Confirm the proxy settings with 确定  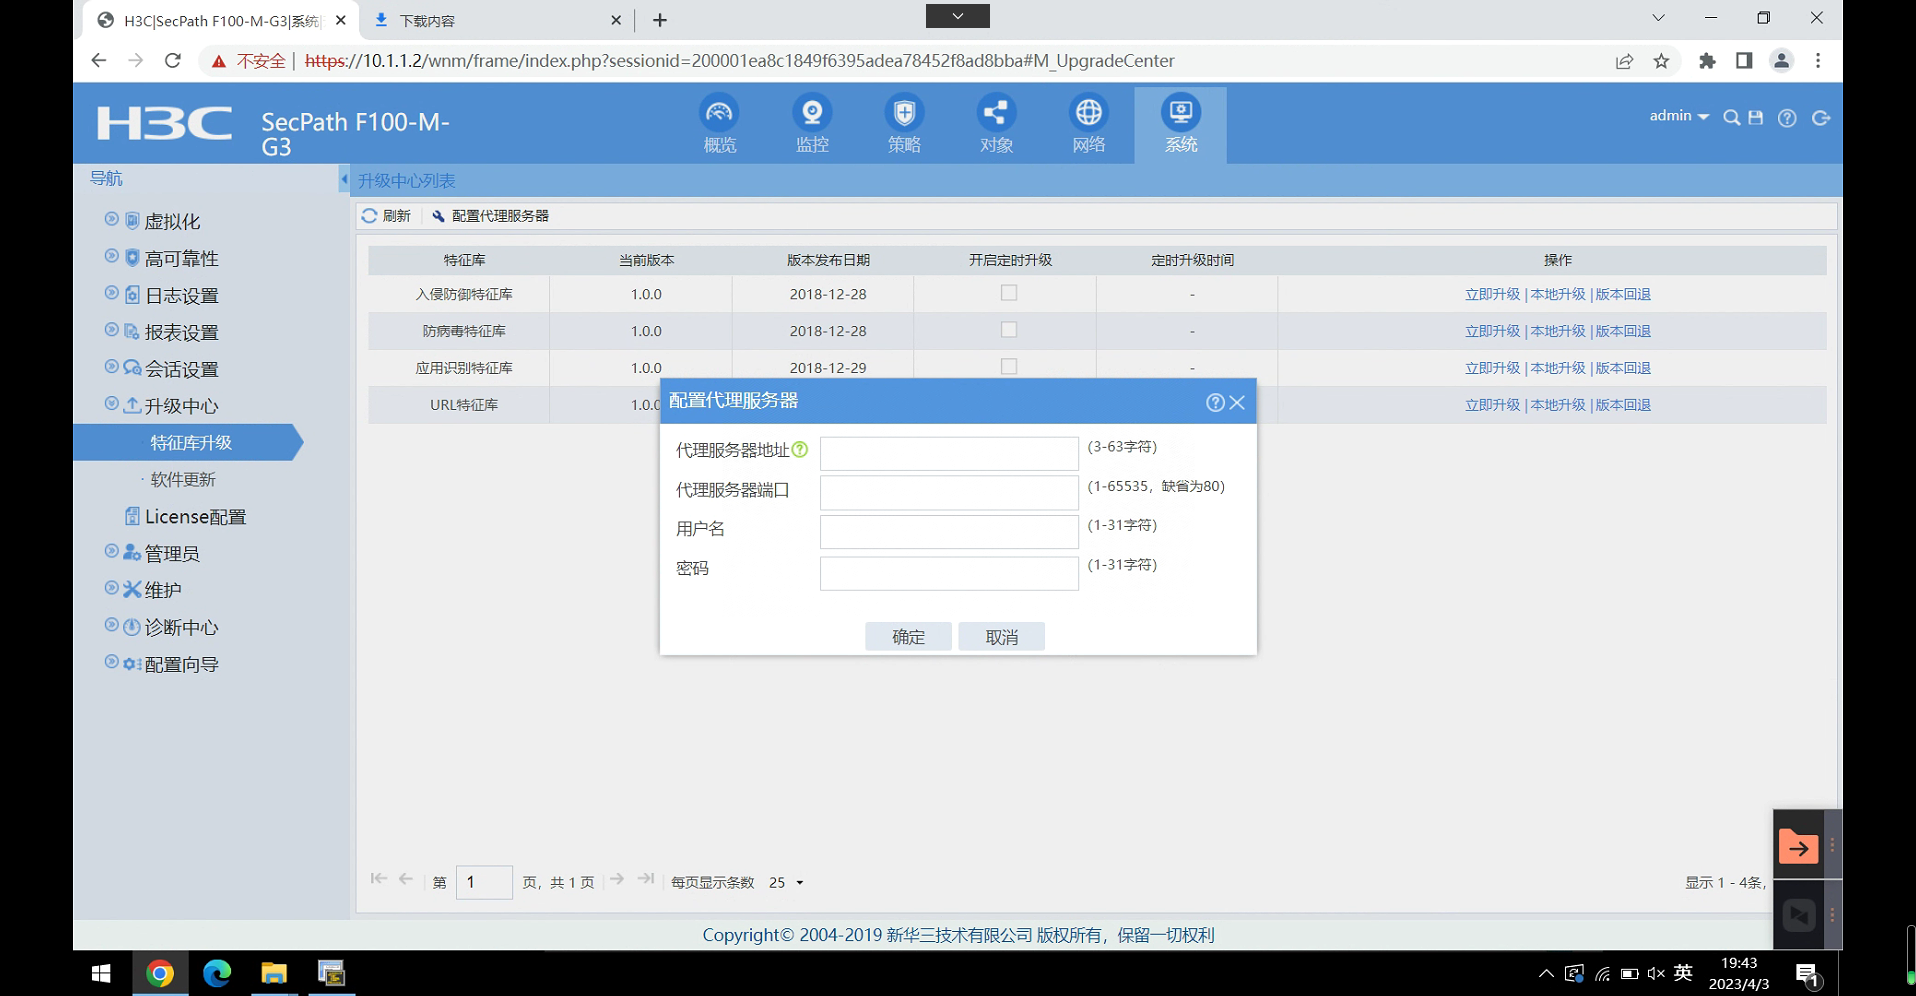click(908, 637)
